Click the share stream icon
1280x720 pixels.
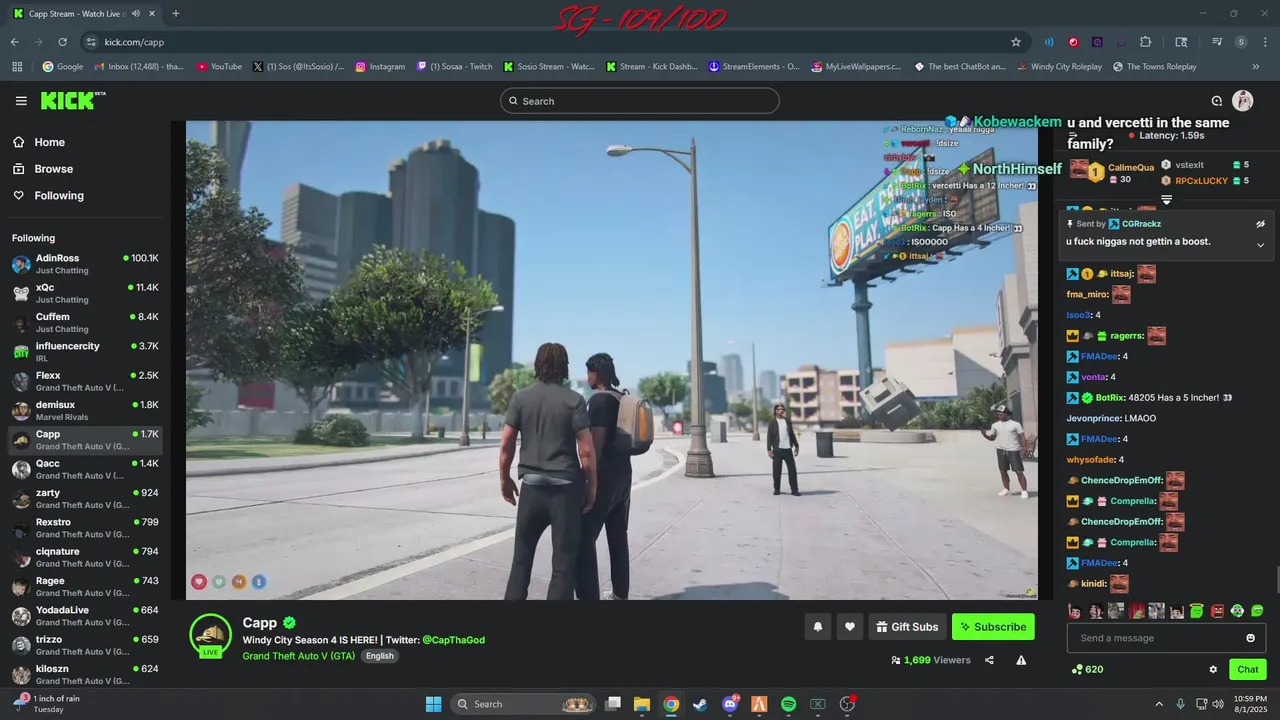point(989,660)
